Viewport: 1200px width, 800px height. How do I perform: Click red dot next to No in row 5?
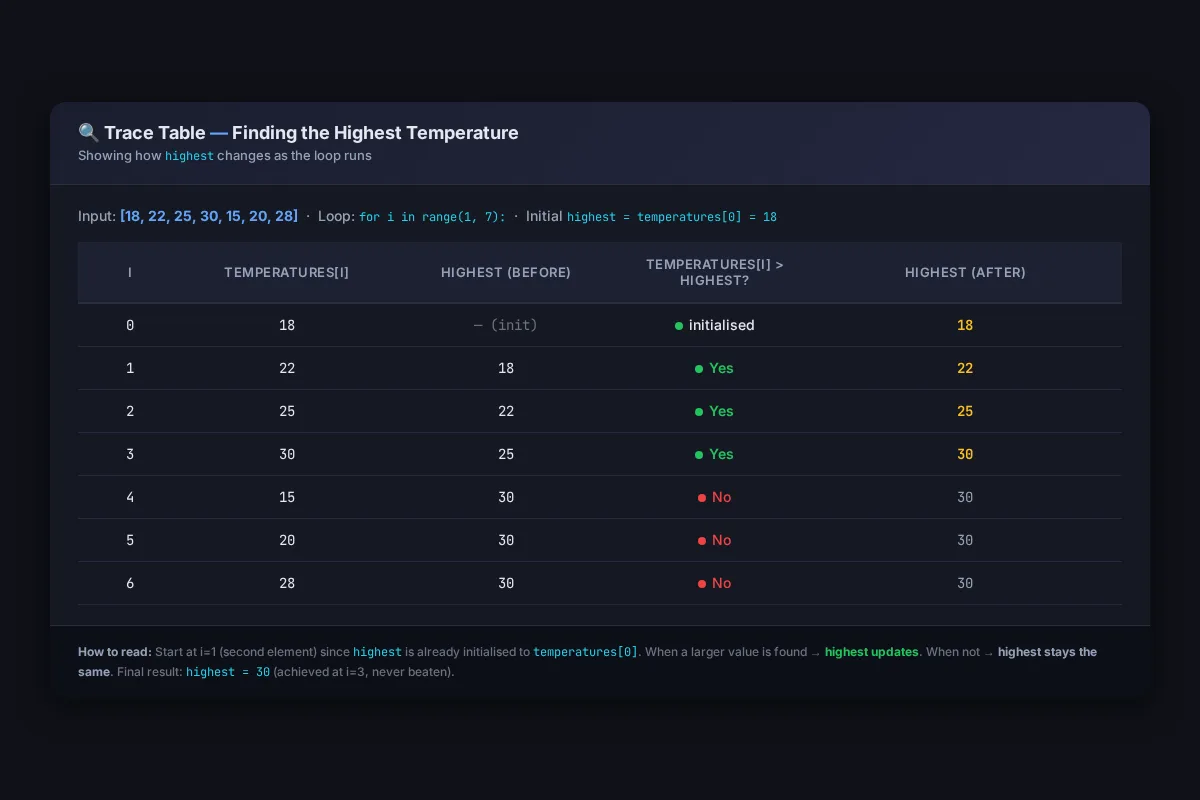tap(702, 541)
